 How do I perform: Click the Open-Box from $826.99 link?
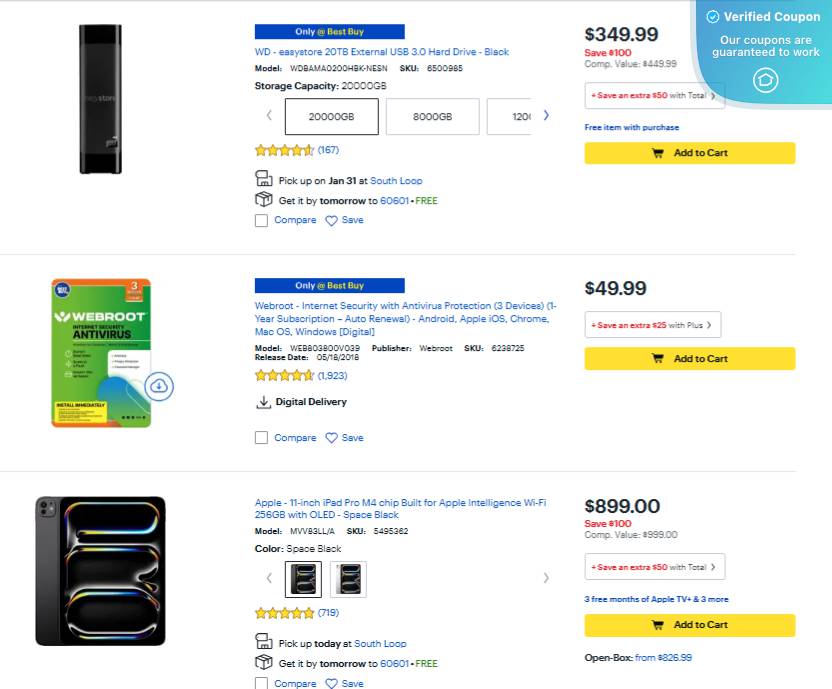[664, 658]
